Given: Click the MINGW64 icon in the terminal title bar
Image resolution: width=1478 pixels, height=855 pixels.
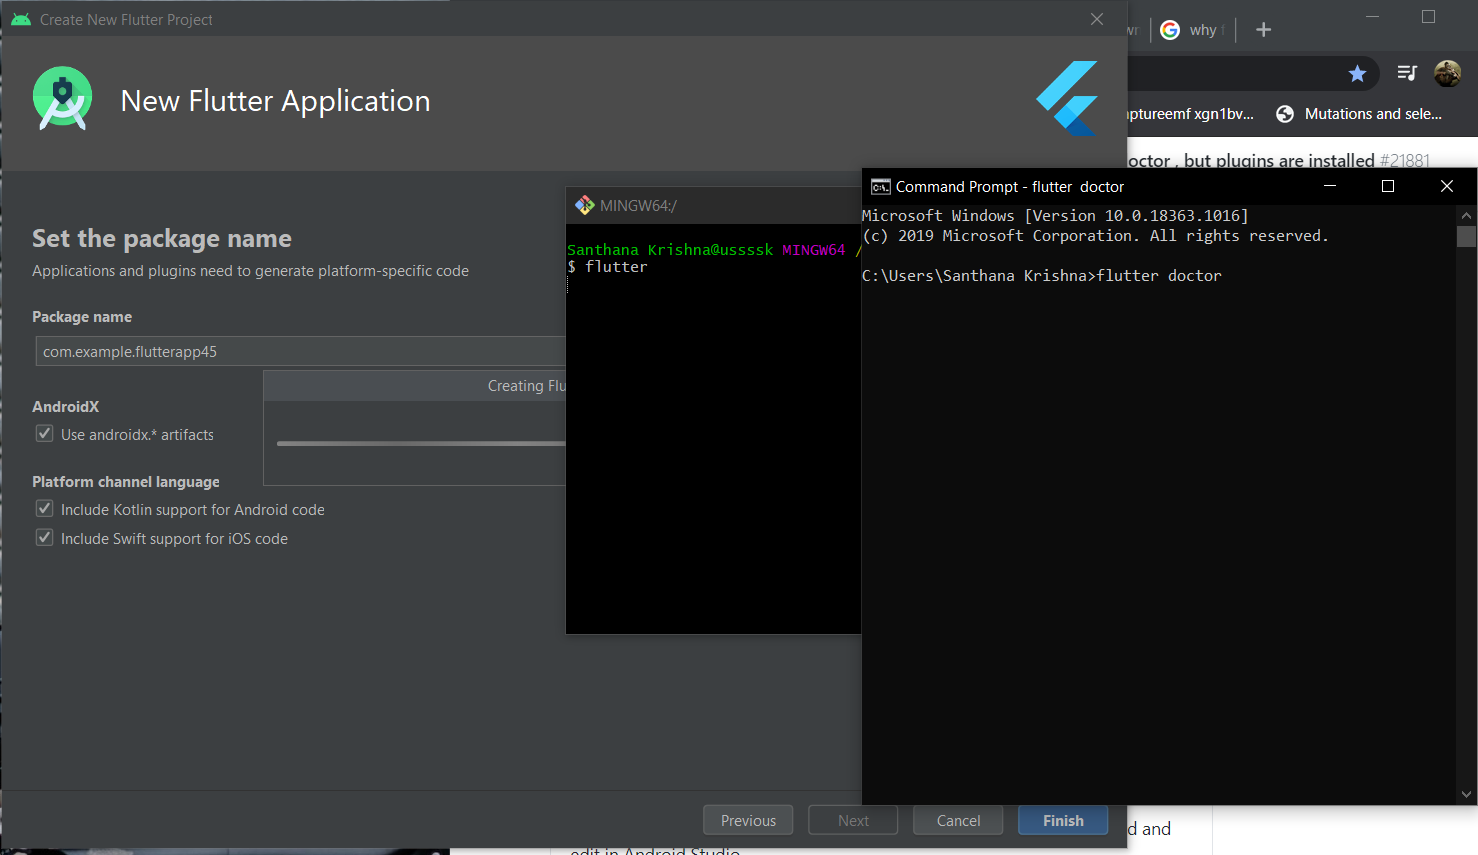Looking at the screenshot, I should click(585, 205).
